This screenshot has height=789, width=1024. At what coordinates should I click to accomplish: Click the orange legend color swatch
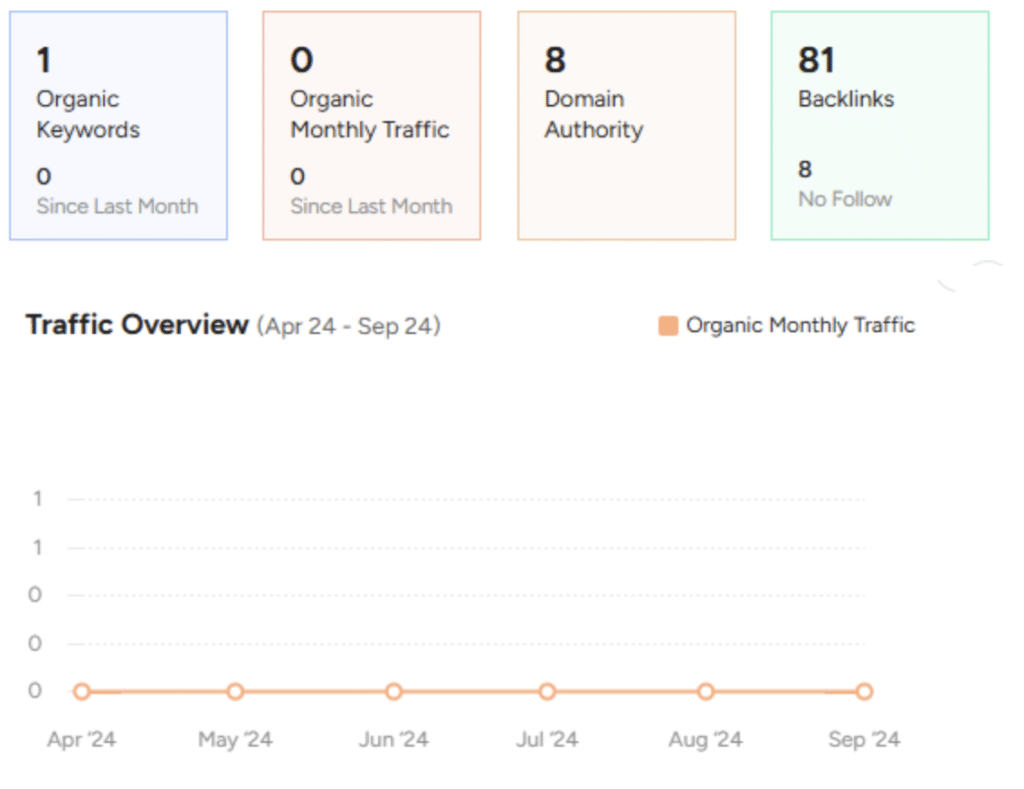(668, 326)
